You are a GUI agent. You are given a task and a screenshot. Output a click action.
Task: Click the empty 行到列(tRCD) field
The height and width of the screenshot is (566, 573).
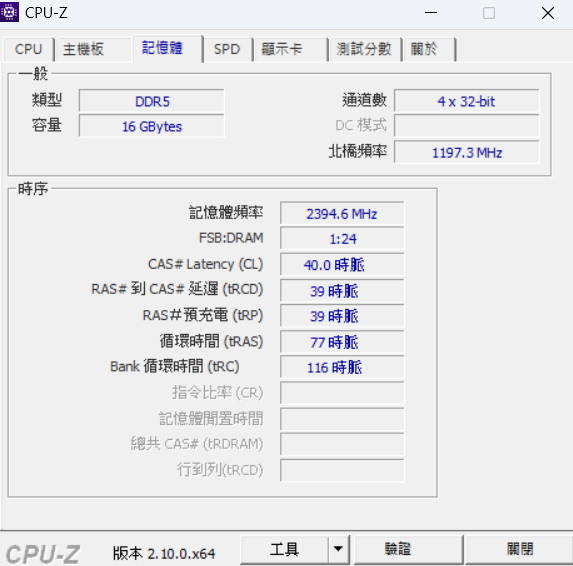tap(342, 471)
